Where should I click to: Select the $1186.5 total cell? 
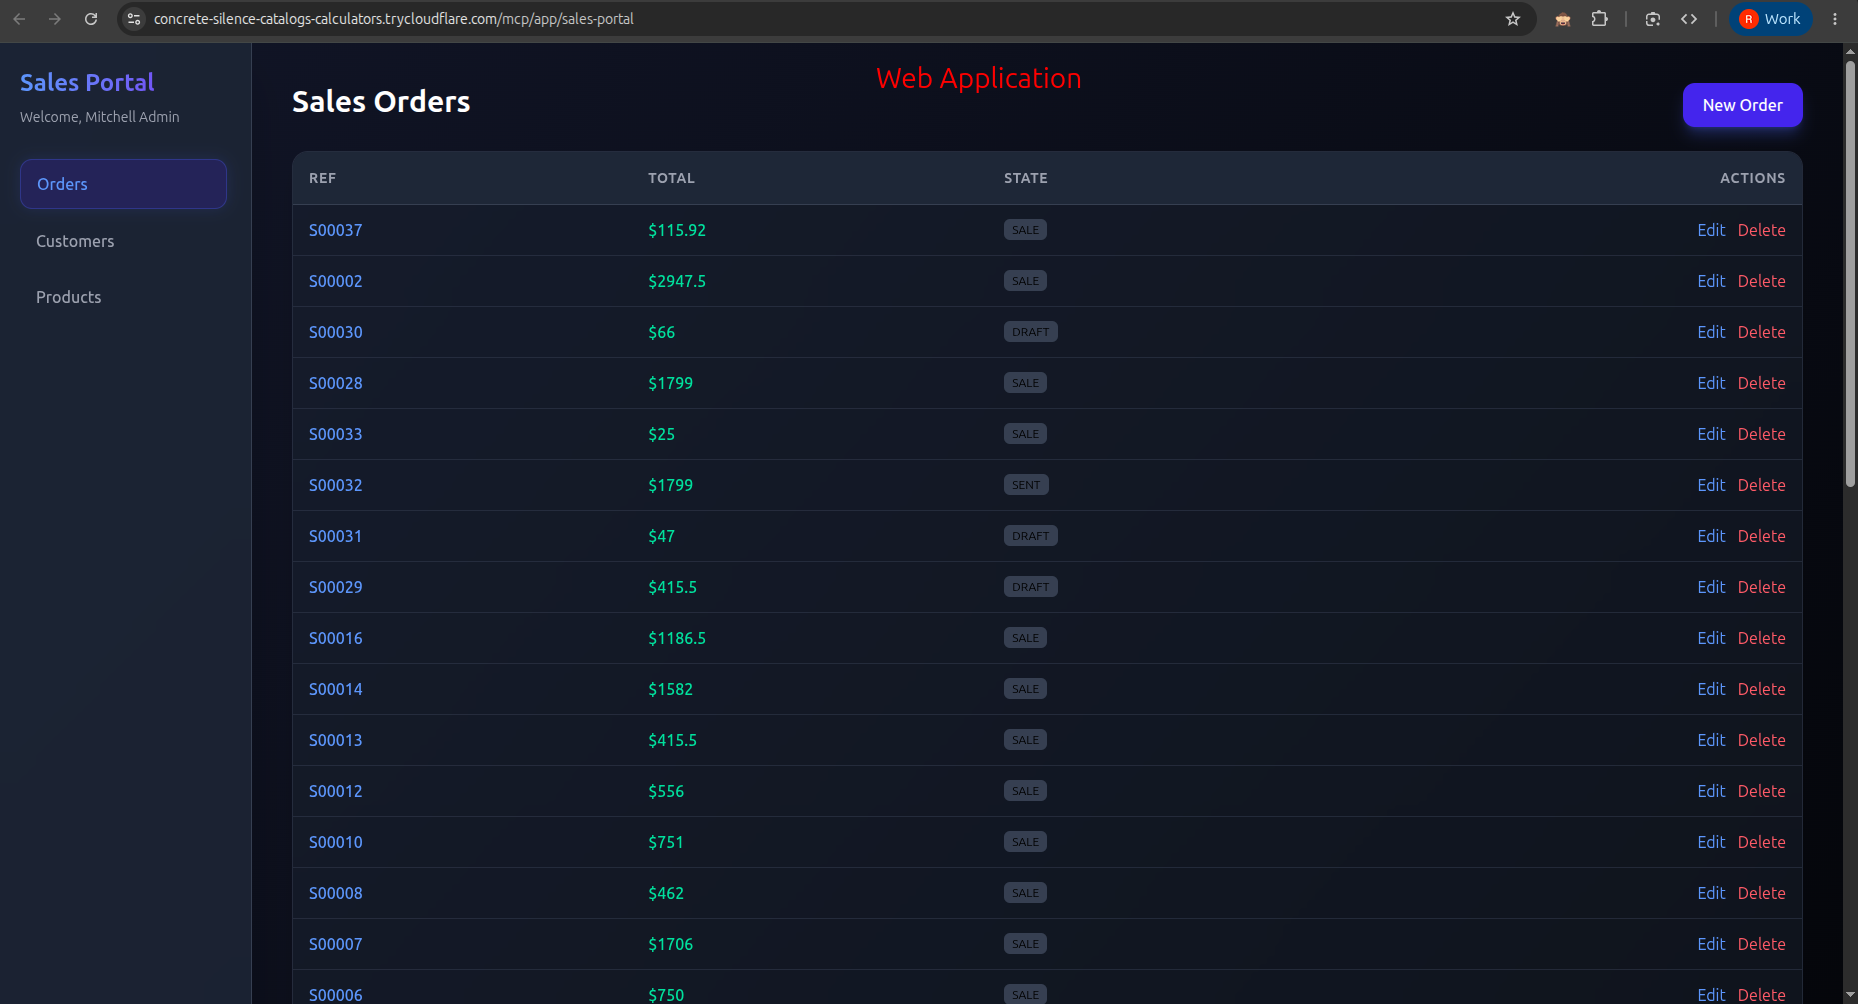click(x=677, y=638)
